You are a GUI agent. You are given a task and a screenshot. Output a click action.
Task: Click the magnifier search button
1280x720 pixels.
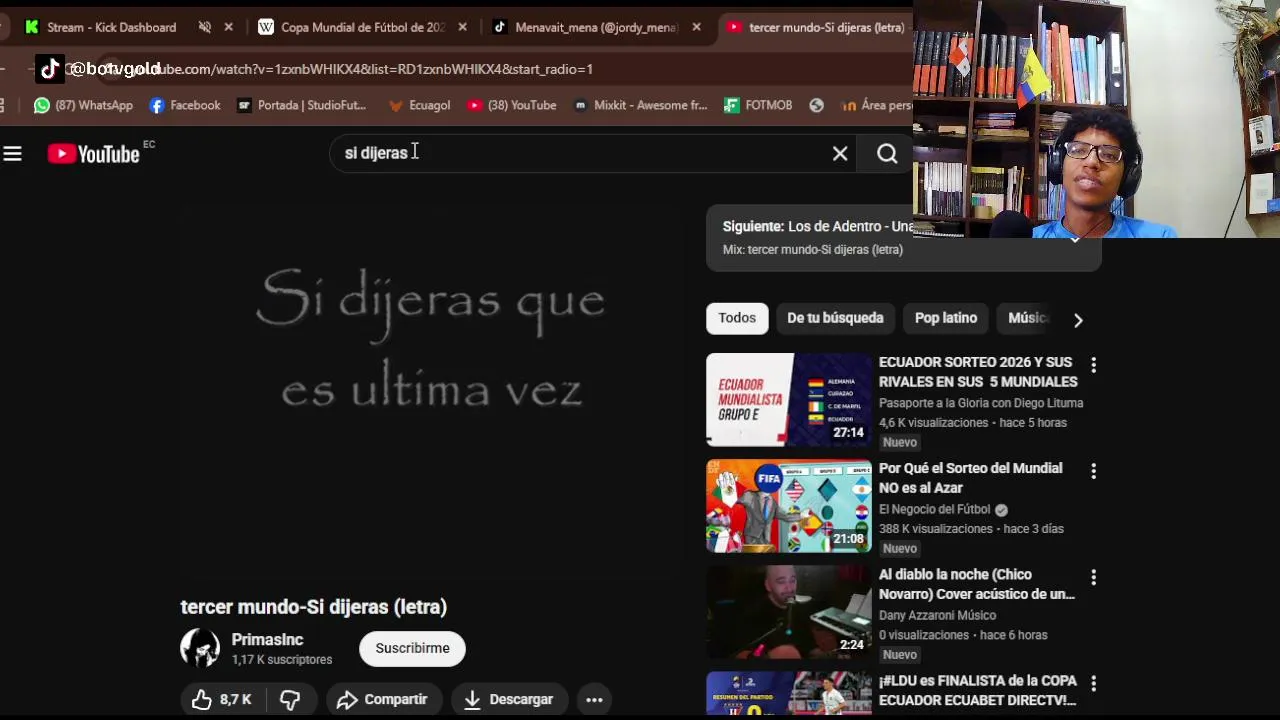[x=887, y=154]
